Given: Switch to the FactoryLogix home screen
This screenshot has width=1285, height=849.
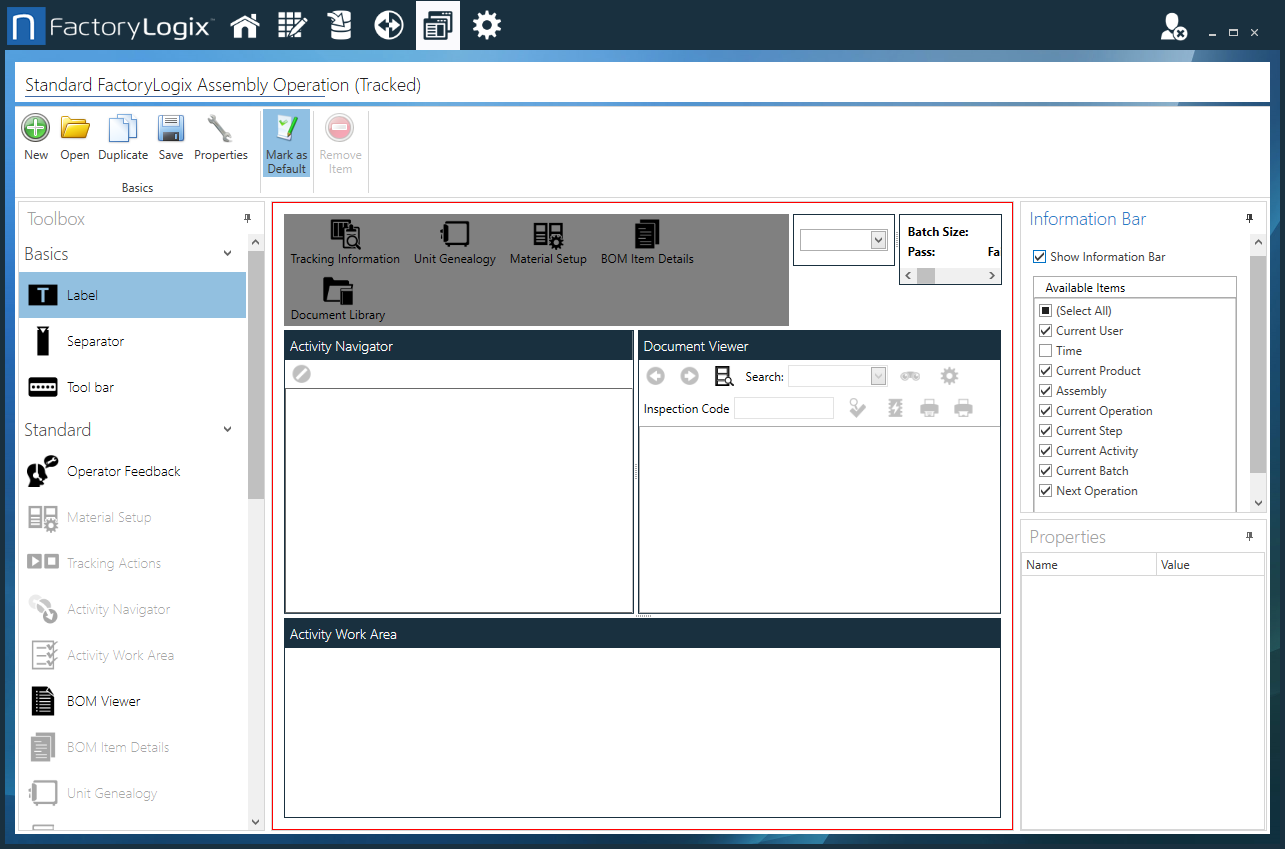Looking at the screenshot, I should click(245, 24).
